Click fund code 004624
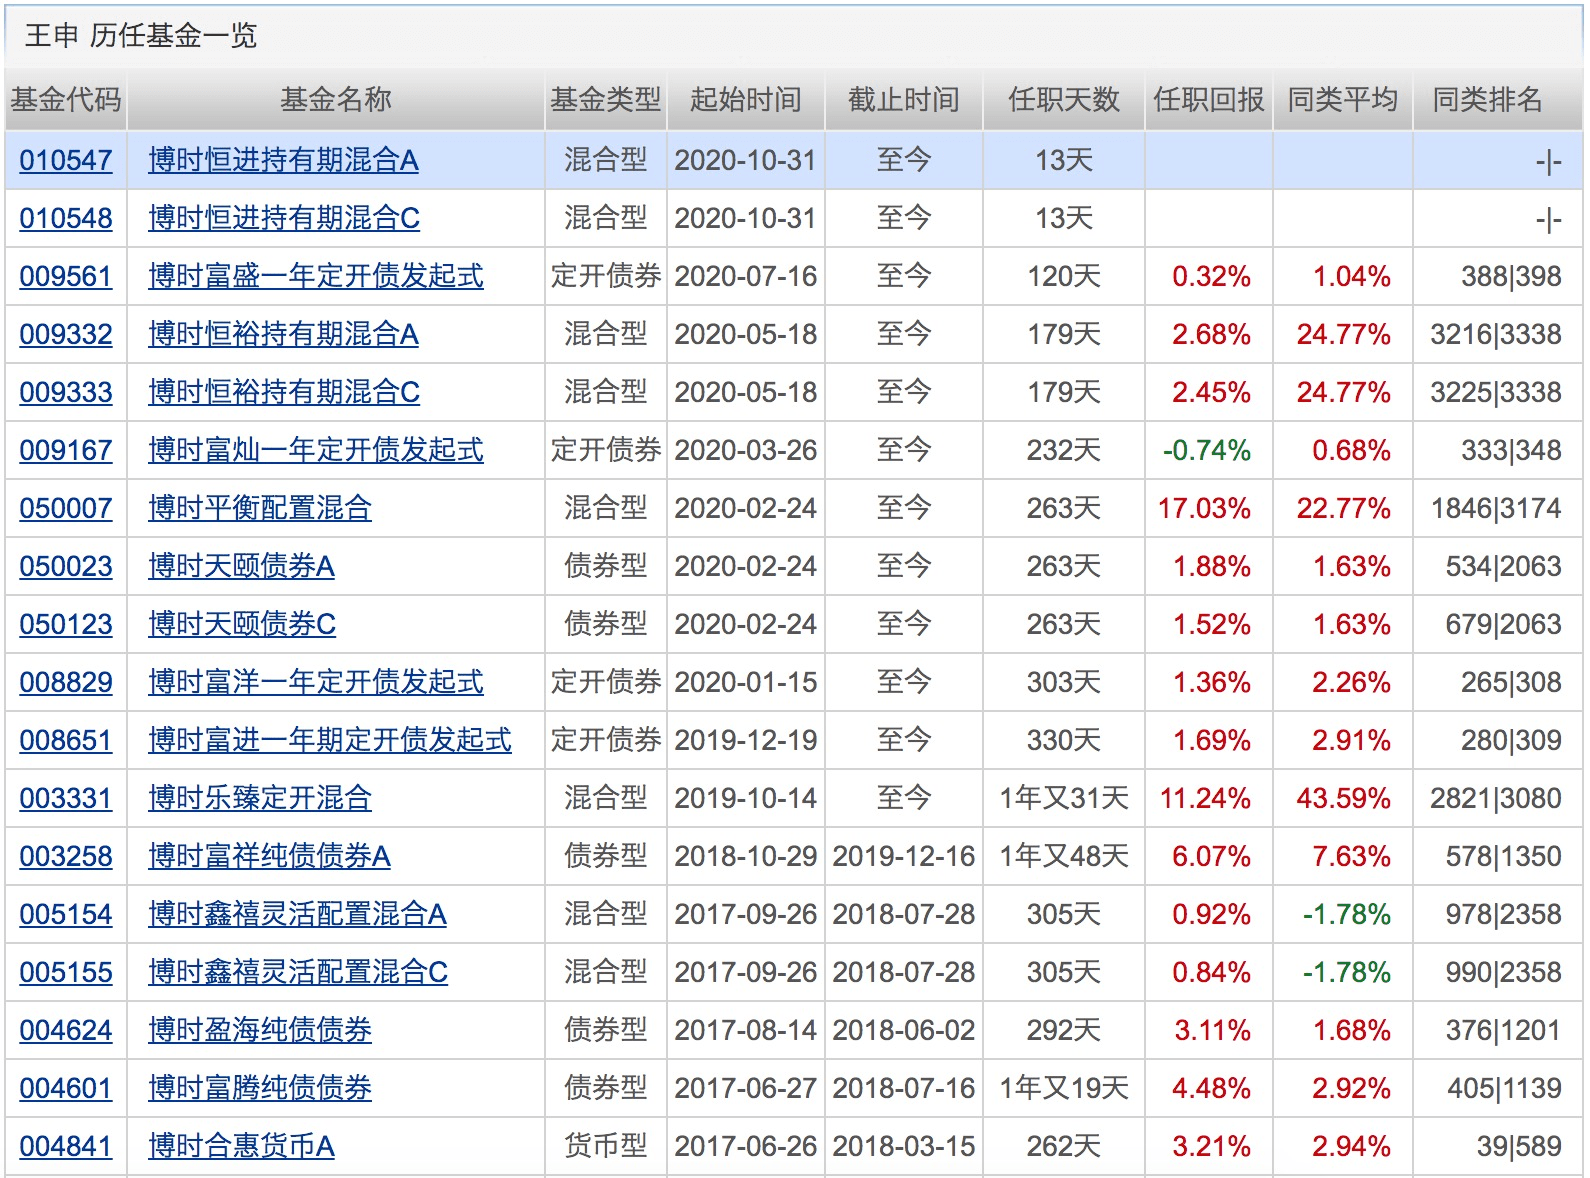The width and height of the screenshot is (1590, 1178). pyautogui.click(x=66, y=1030)
